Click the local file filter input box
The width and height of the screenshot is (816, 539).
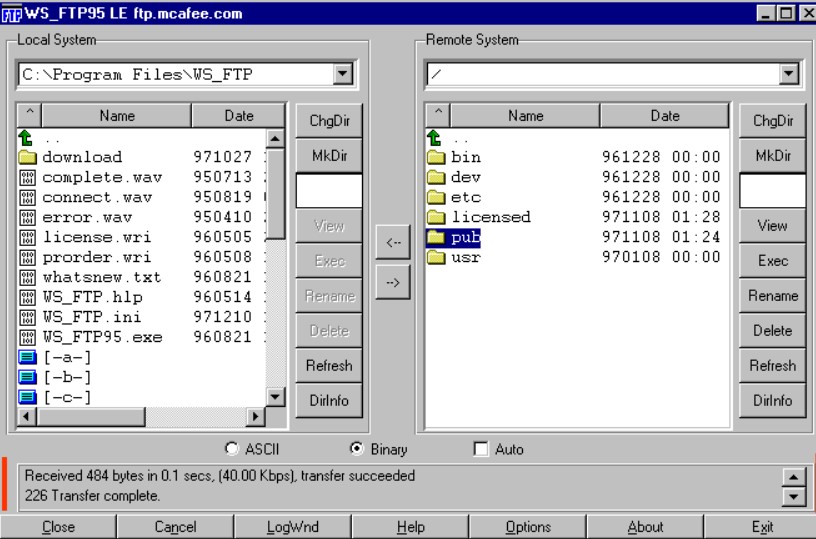click(x=329, y=190)
